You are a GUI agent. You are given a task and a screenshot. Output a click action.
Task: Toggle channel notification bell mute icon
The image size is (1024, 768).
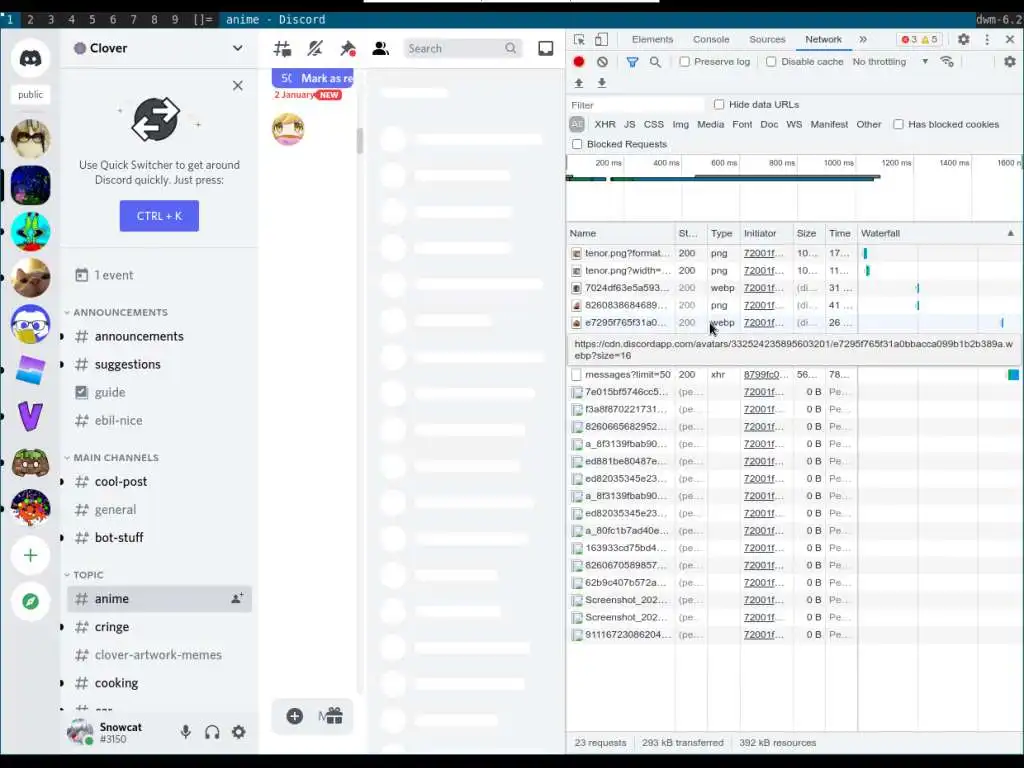(315, 48)
